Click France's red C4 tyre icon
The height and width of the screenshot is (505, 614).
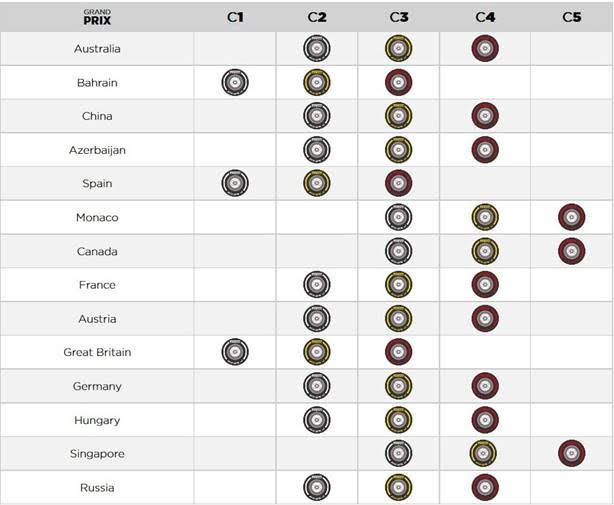tap(485, 285)
